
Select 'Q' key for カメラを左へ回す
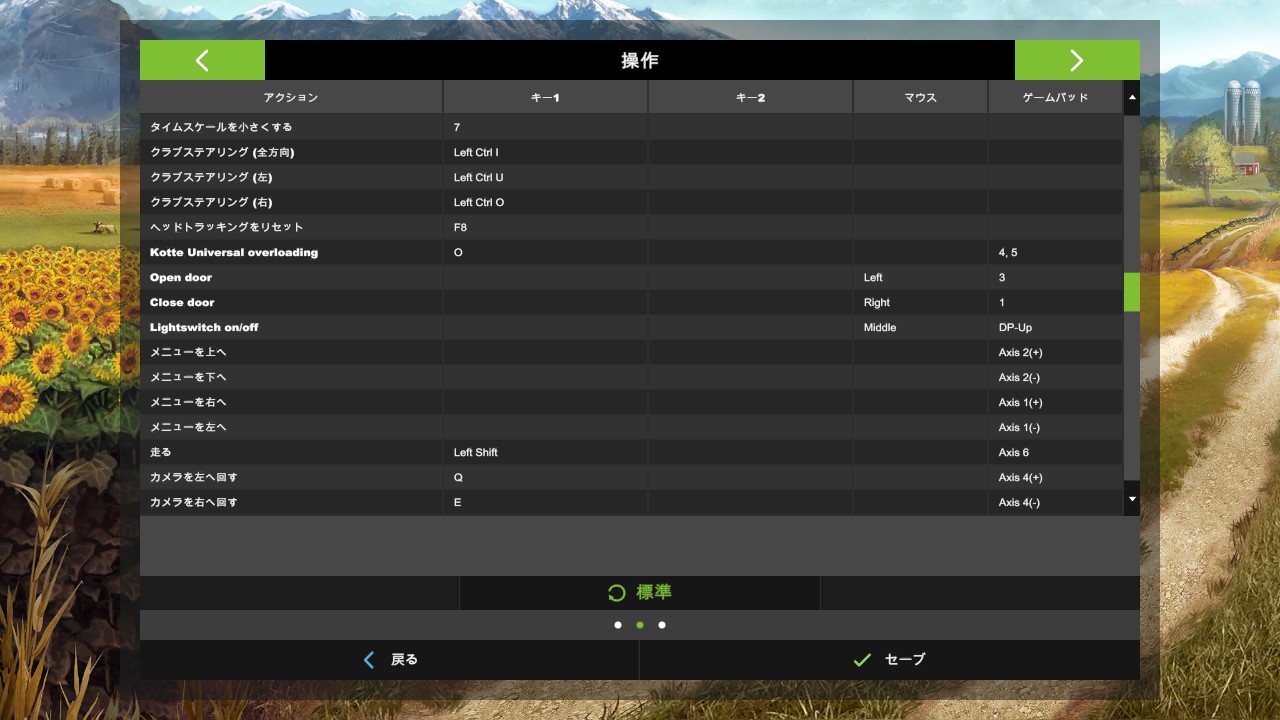[545, 477]
